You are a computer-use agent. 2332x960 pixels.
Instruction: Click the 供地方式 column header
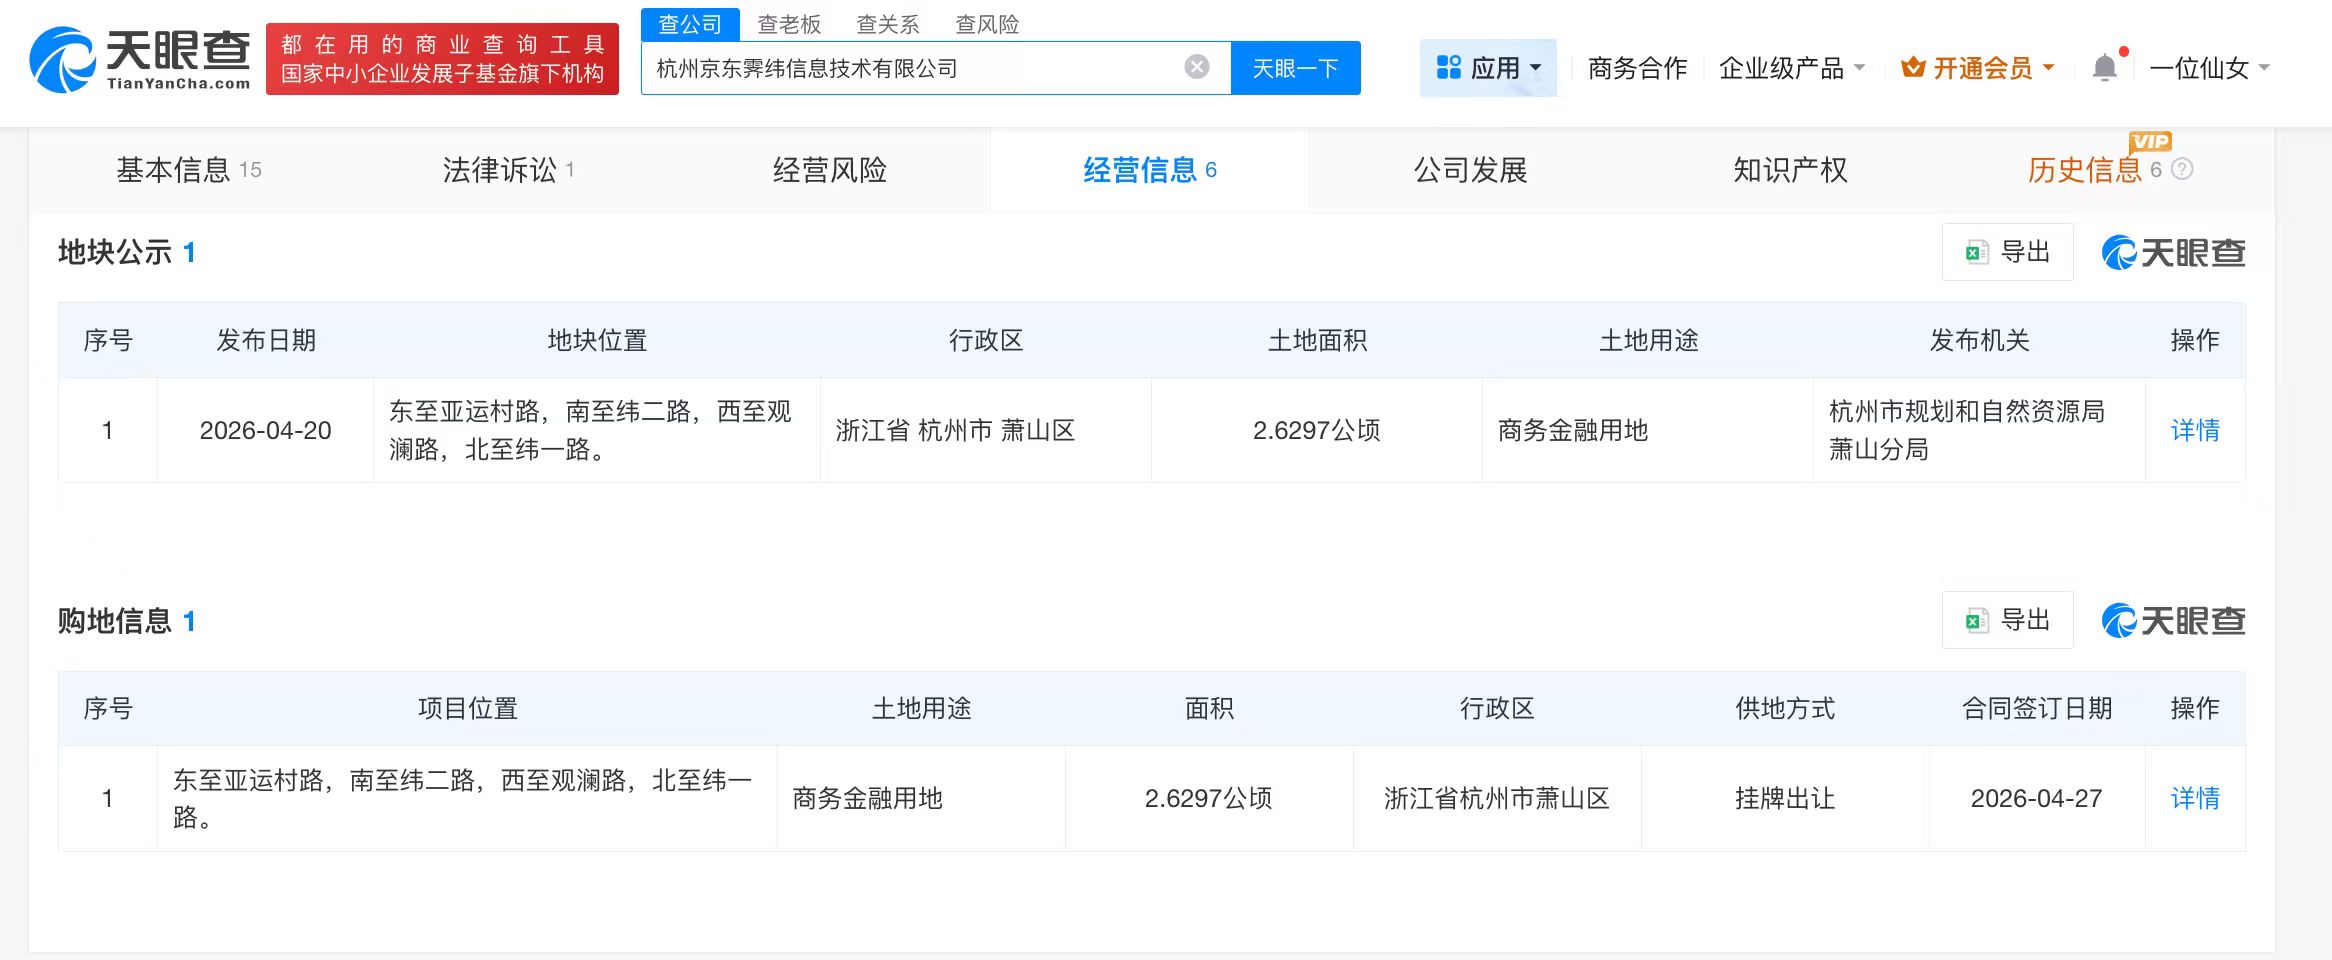1785,709
